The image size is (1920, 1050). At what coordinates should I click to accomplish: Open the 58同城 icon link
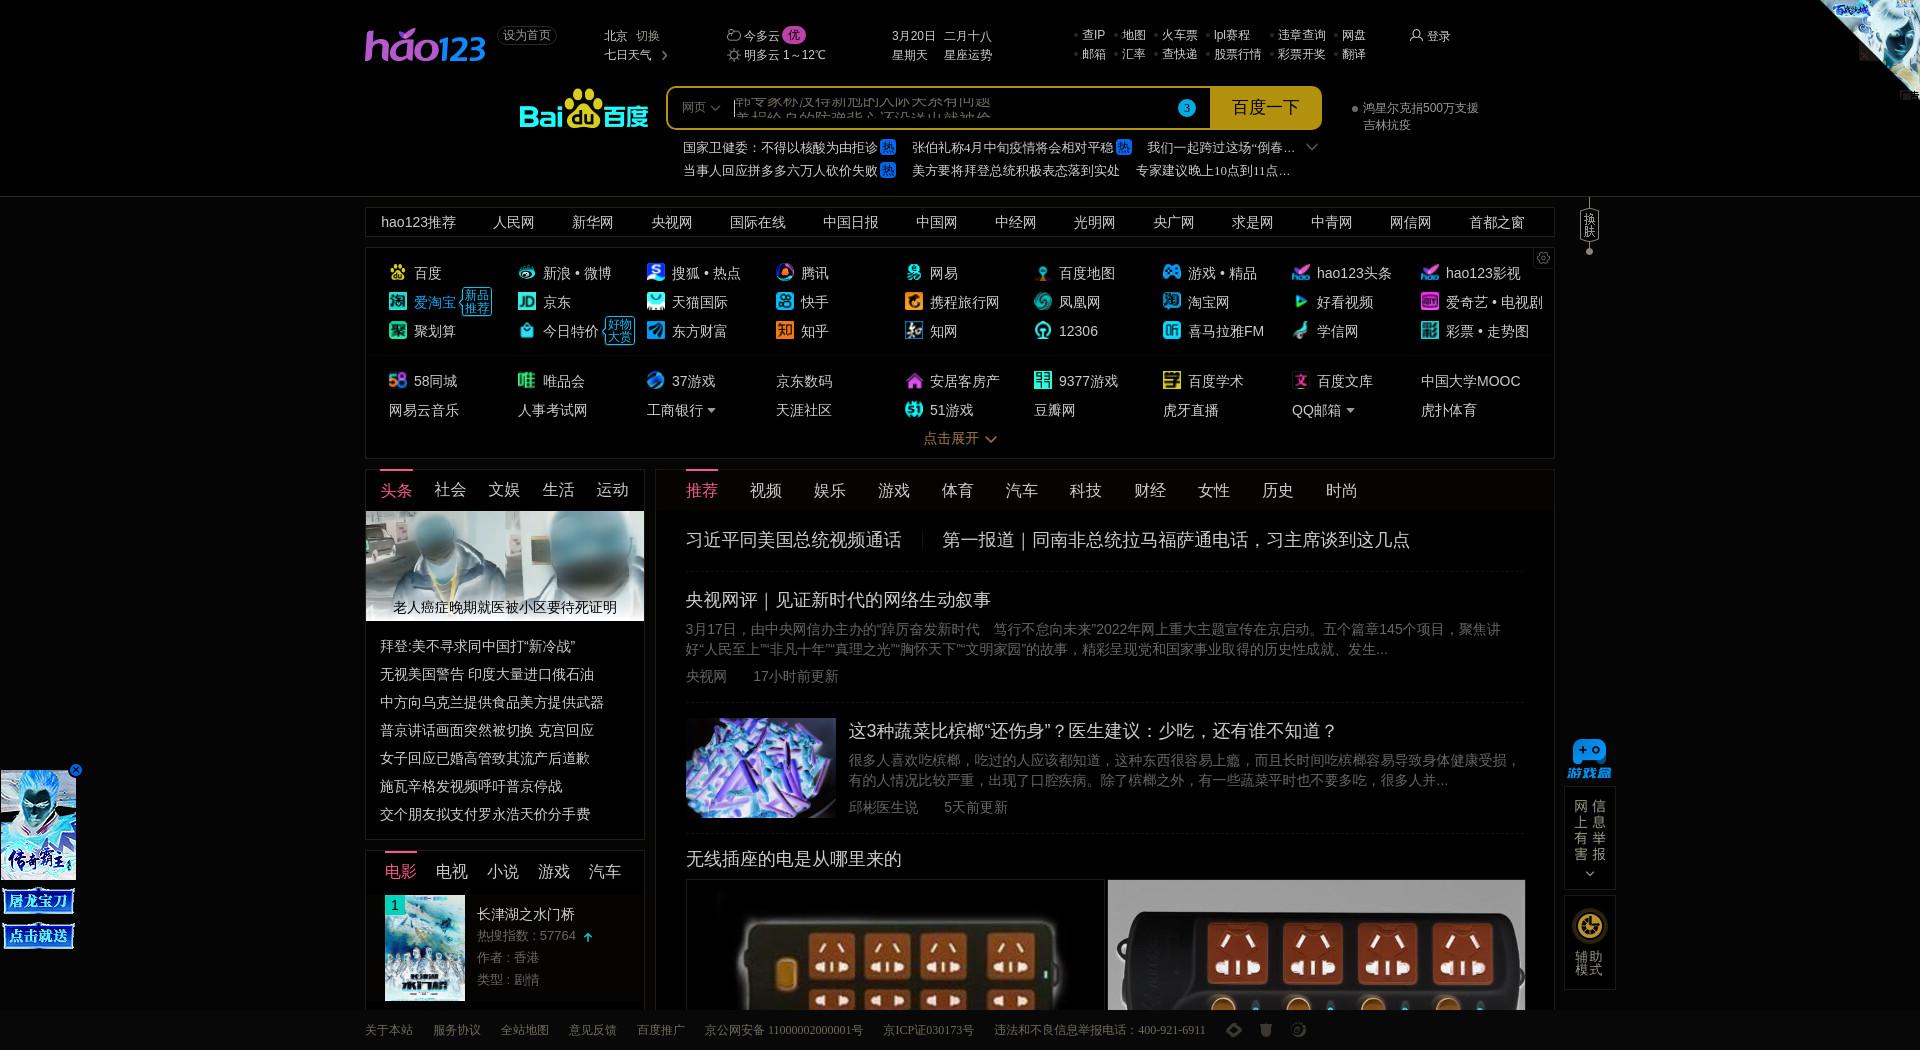[398, 381]
